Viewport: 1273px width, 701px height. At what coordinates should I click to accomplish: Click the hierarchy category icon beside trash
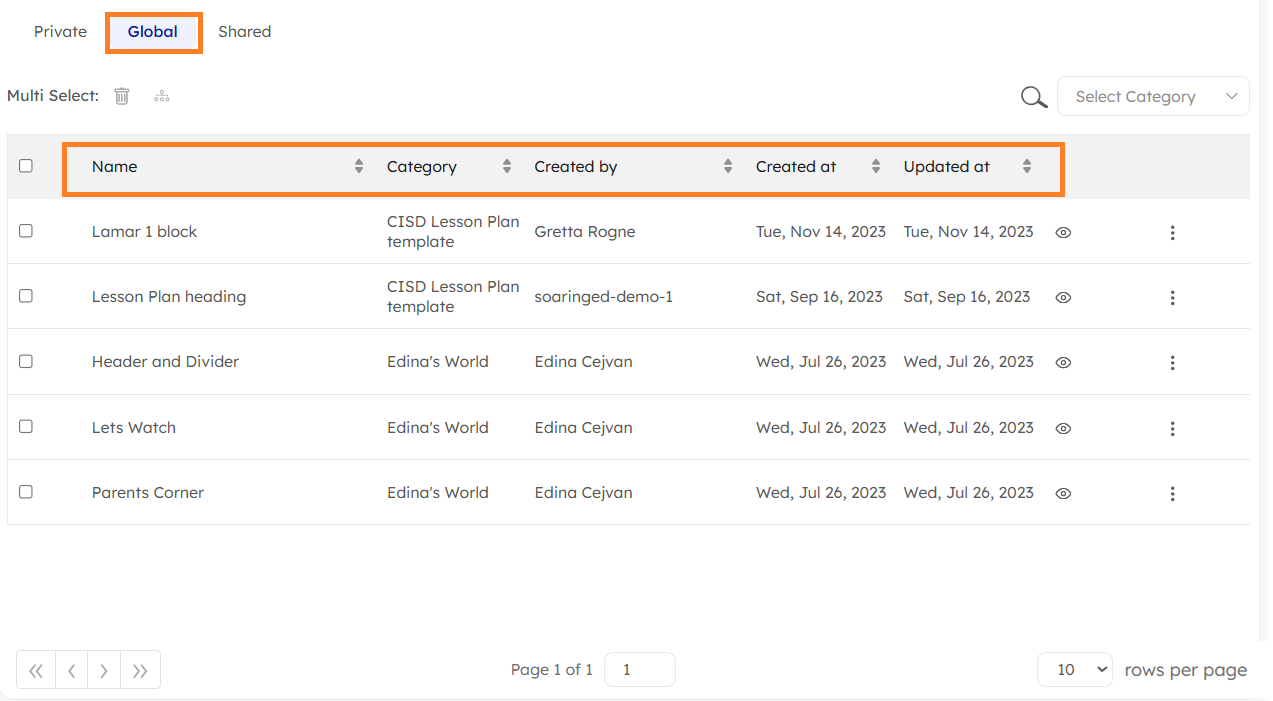point(162,96)
